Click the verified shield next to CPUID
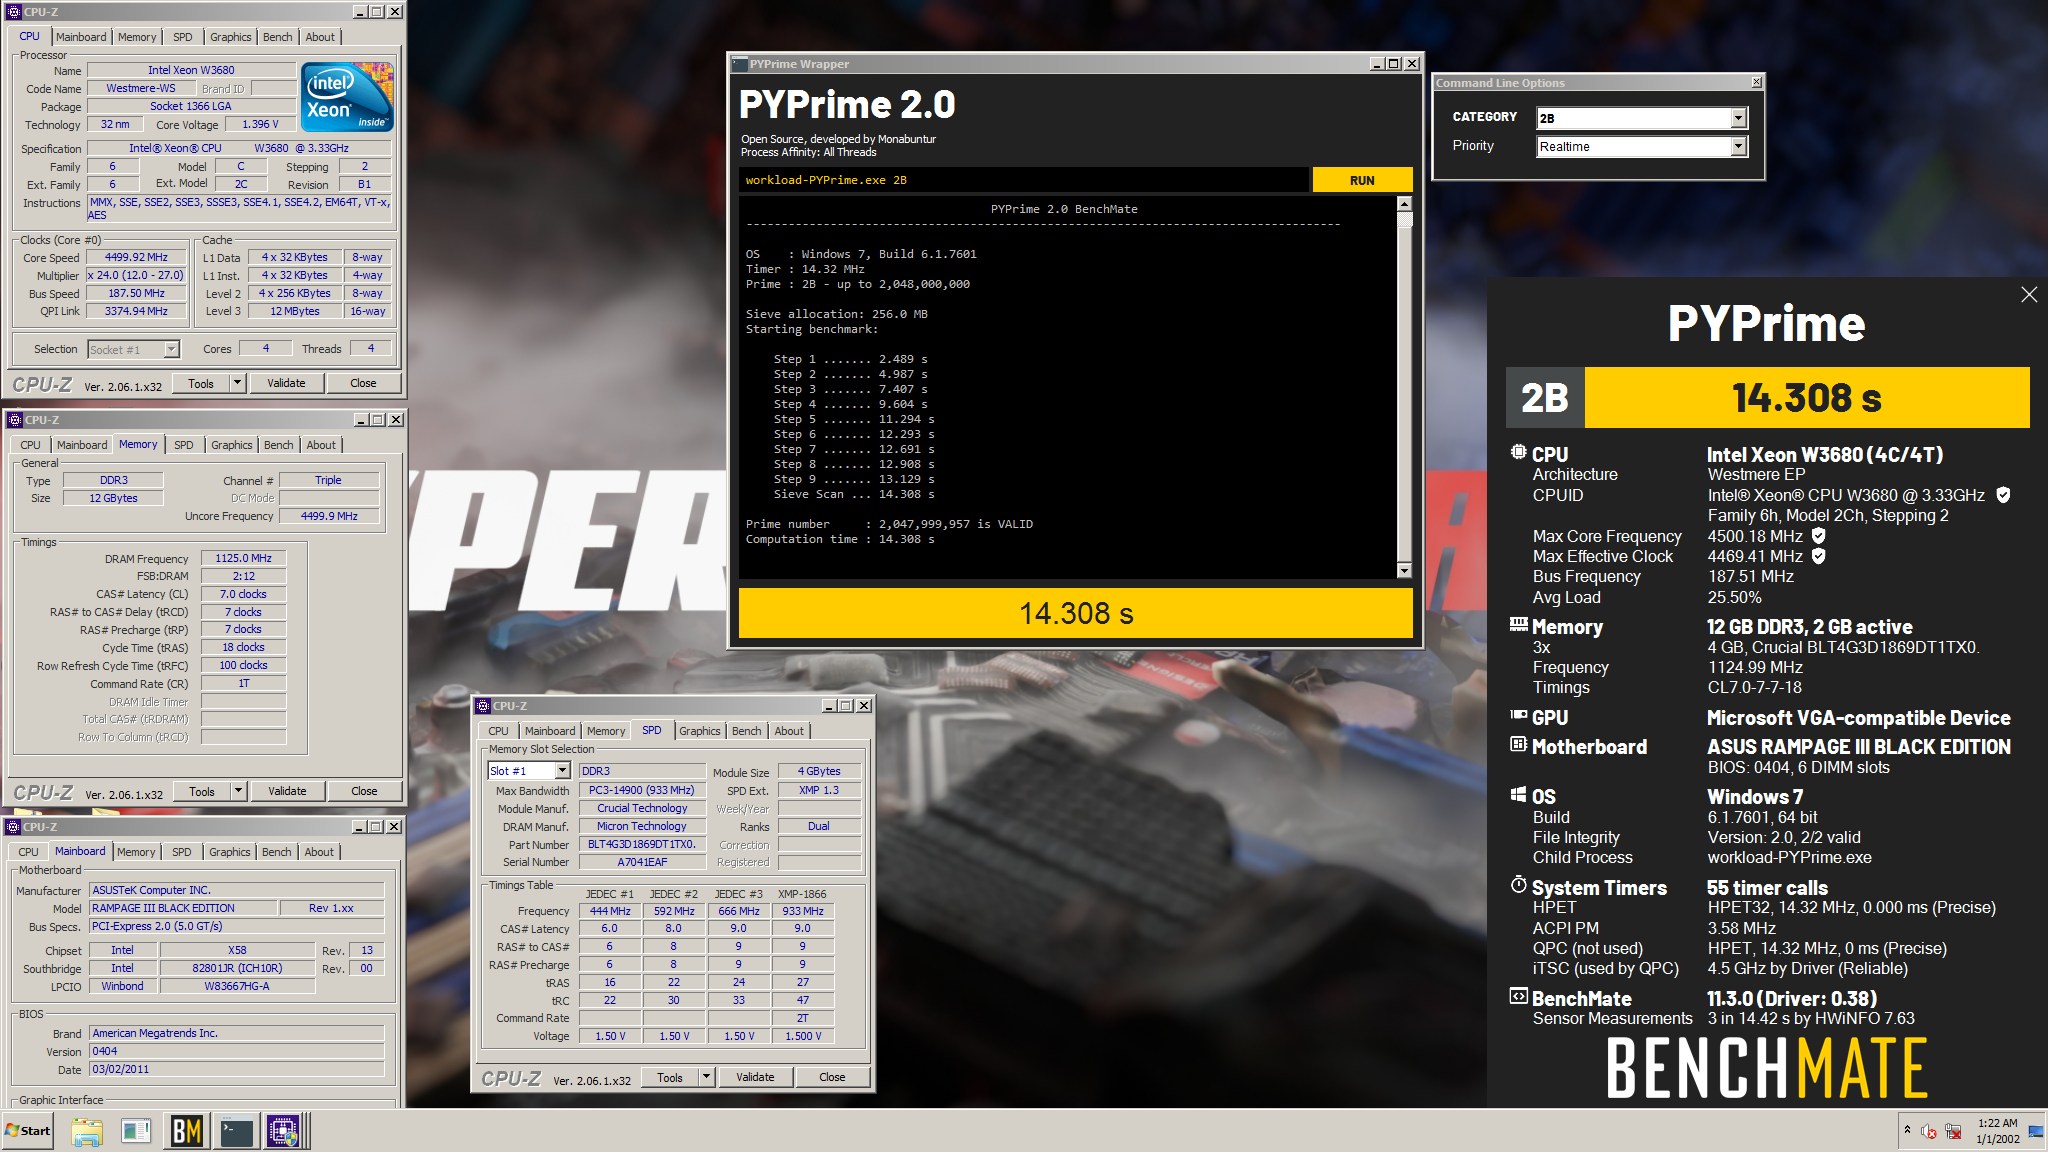 point(2003,495)
